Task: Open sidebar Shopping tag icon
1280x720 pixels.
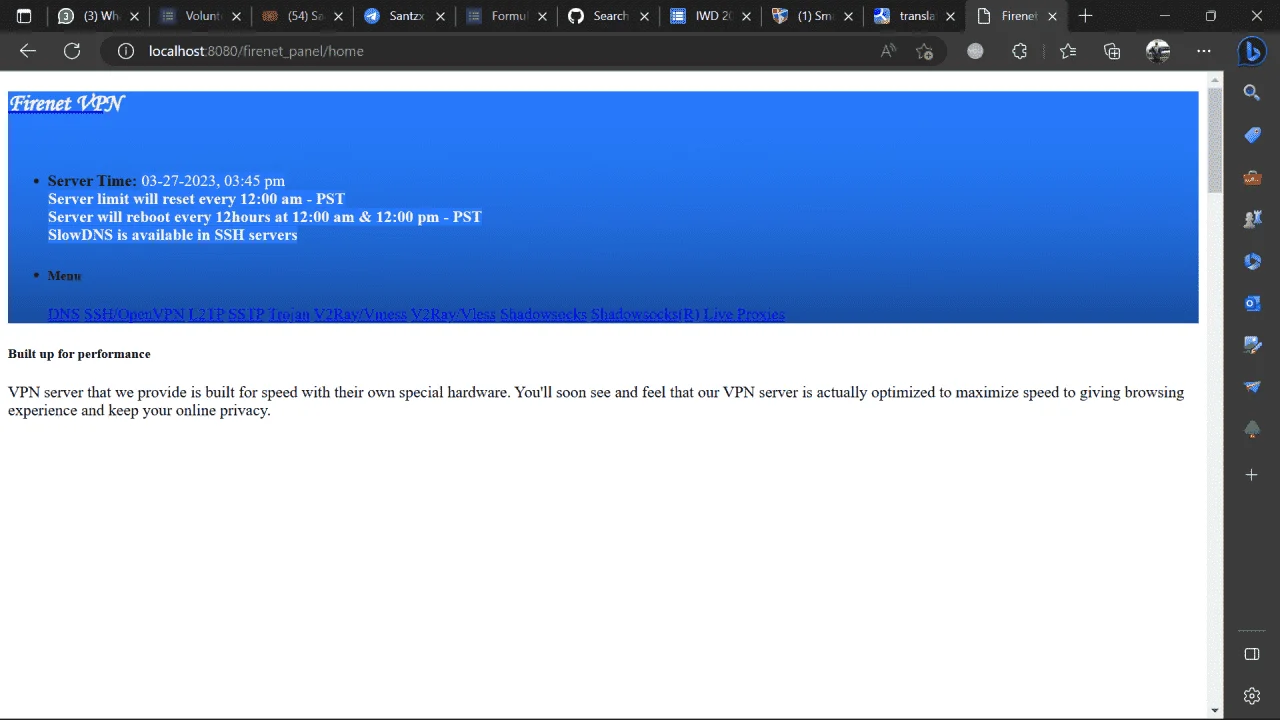Action: click(1251, 135)
